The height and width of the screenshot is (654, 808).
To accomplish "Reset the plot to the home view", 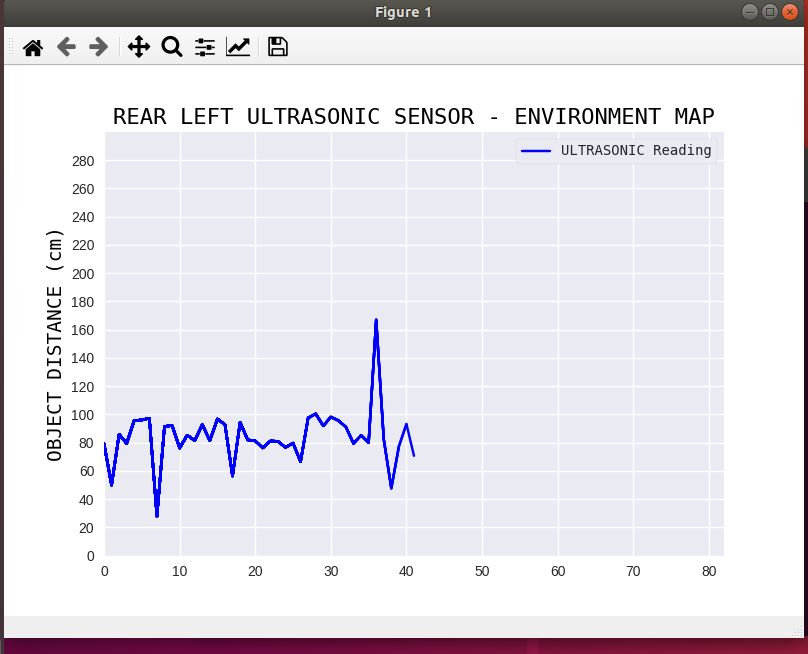I will point(33,47).
